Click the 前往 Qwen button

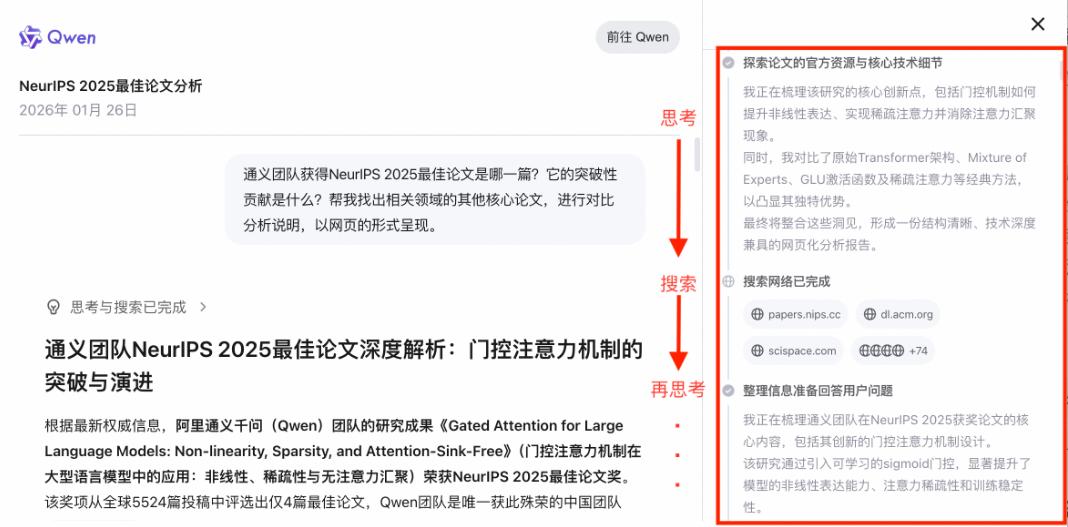[638, 37]
